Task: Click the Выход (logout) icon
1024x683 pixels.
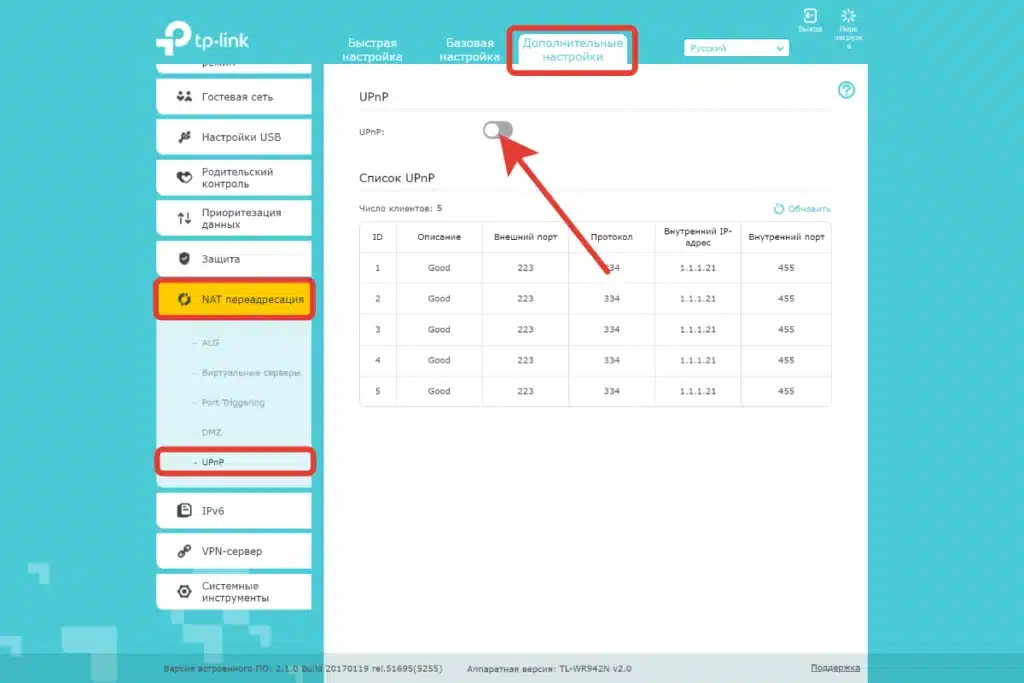Action: (x=810, y=17)
